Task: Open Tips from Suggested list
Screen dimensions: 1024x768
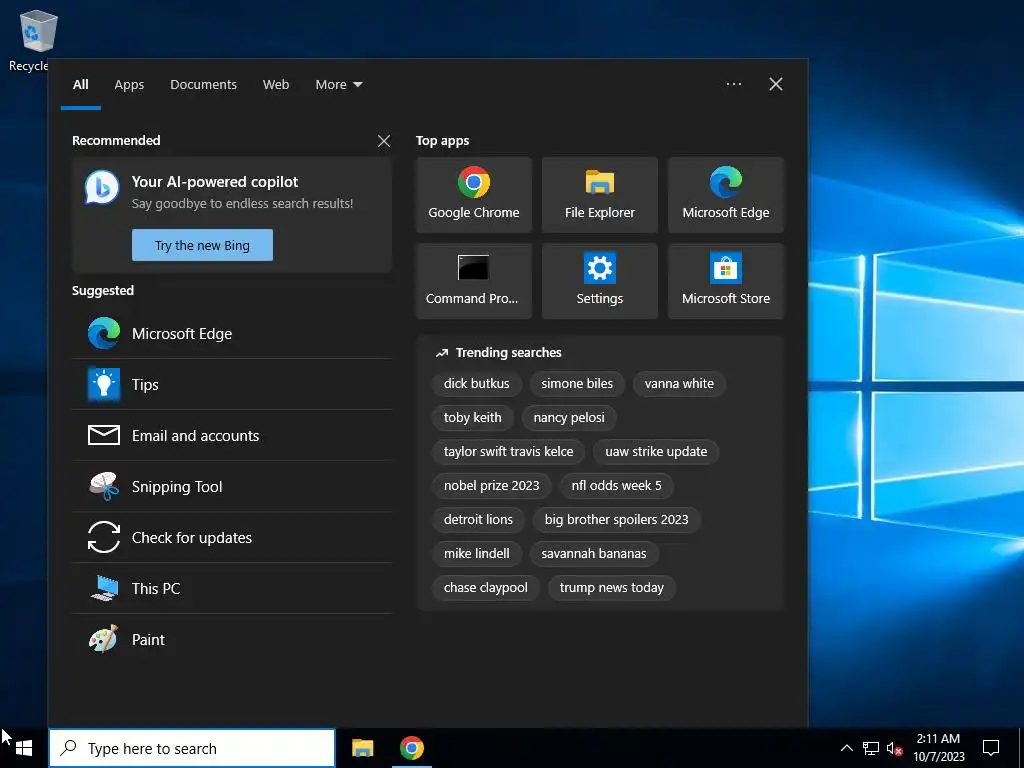Action: (x=232, y=384)
